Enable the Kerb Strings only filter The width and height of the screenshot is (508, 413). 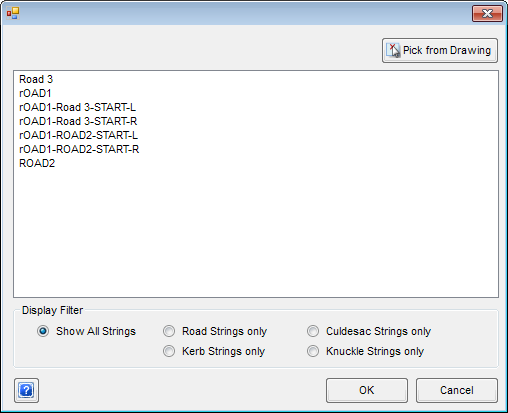pos(169,351)
